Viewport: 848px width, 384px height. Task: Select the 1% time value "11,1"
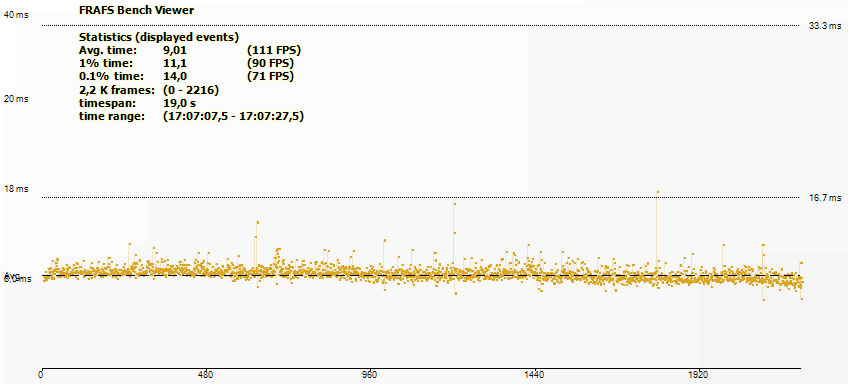(175, 63)
